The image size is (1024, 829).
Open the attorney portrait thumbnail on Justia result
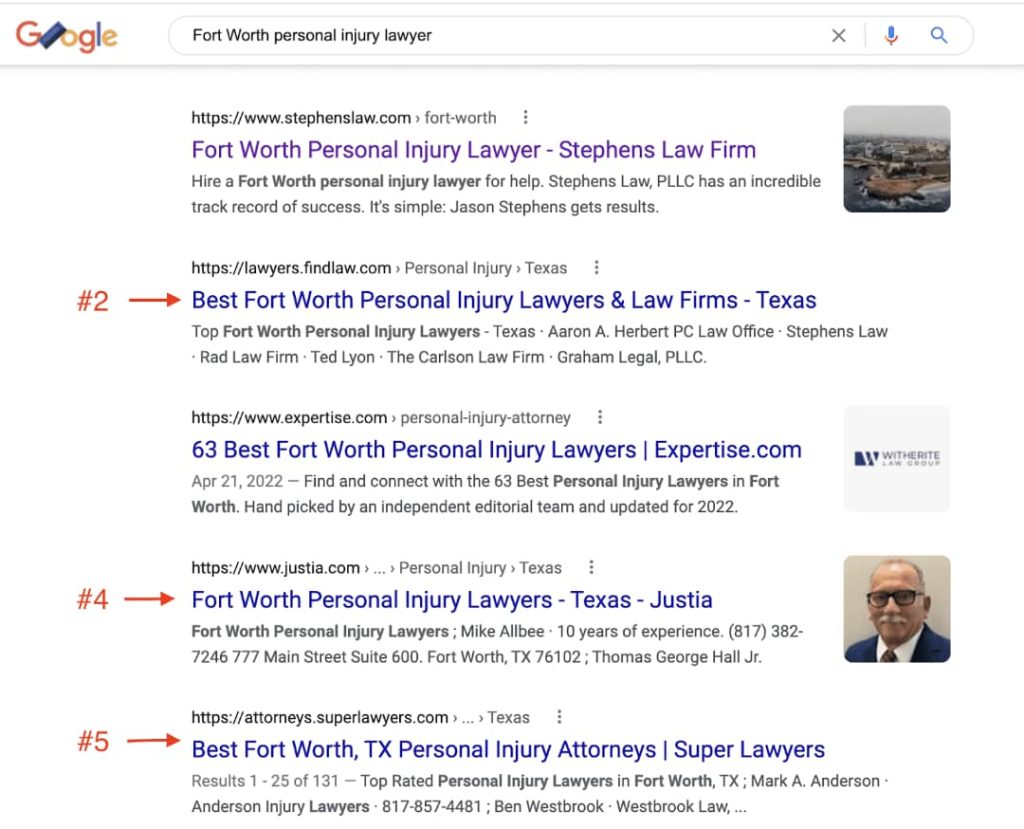[x=897, y=609]
